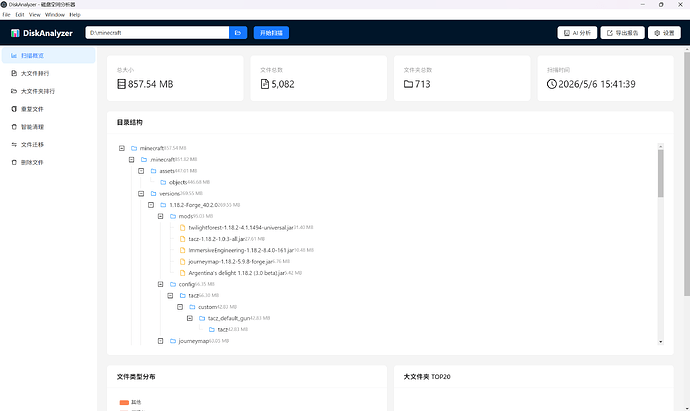This screenshot has height=411, width=690.
Task: Click the 目录结构 heading
Action: point(130,122)
